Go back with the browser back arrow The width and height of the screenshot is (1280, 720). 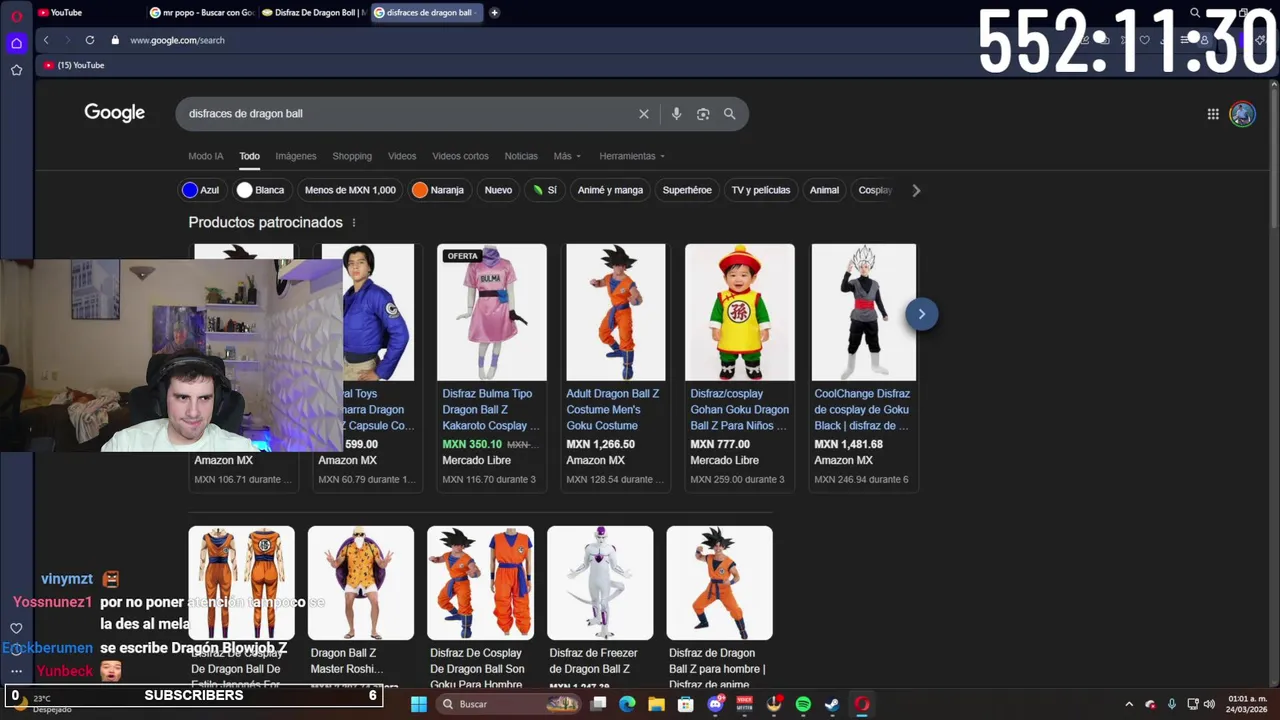point(46,40)
